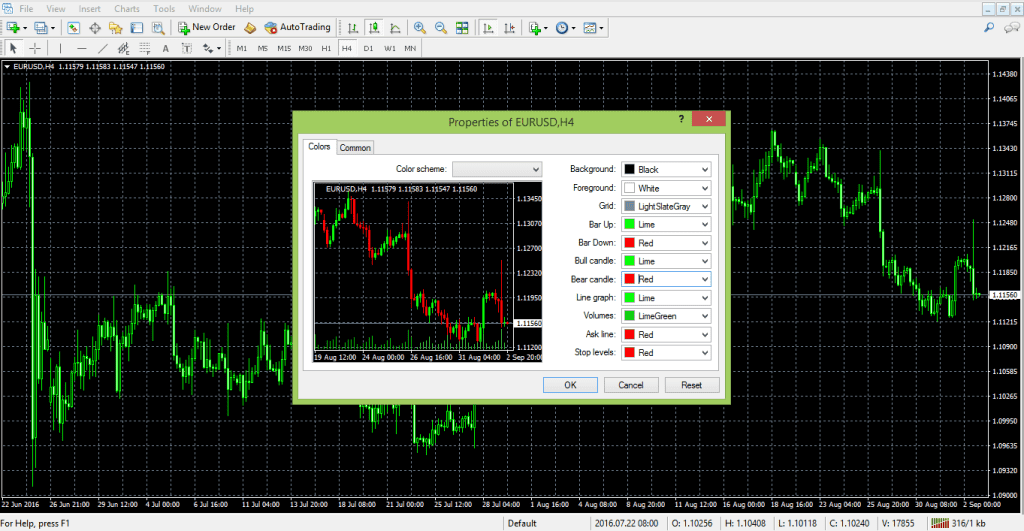Open the Market Watch panel icon

(73, 27)
